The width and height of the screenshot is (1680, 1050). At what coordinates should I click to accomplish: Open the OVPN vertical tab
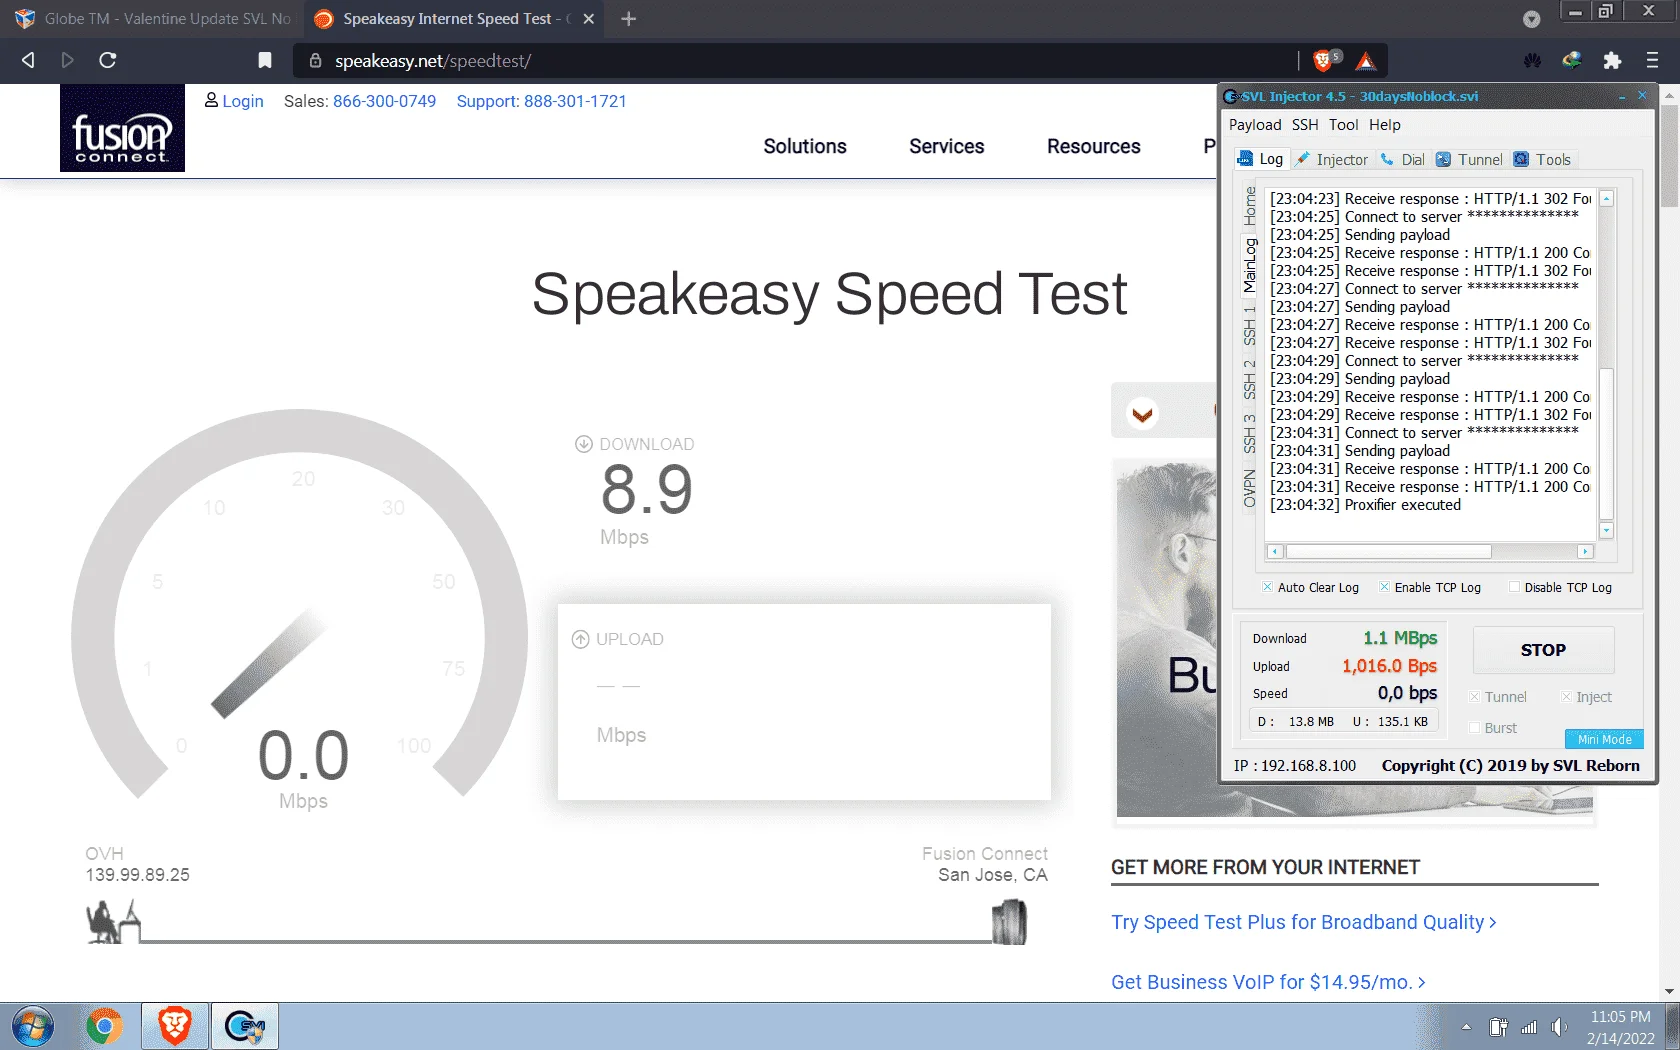click(x=1250, y=489)
